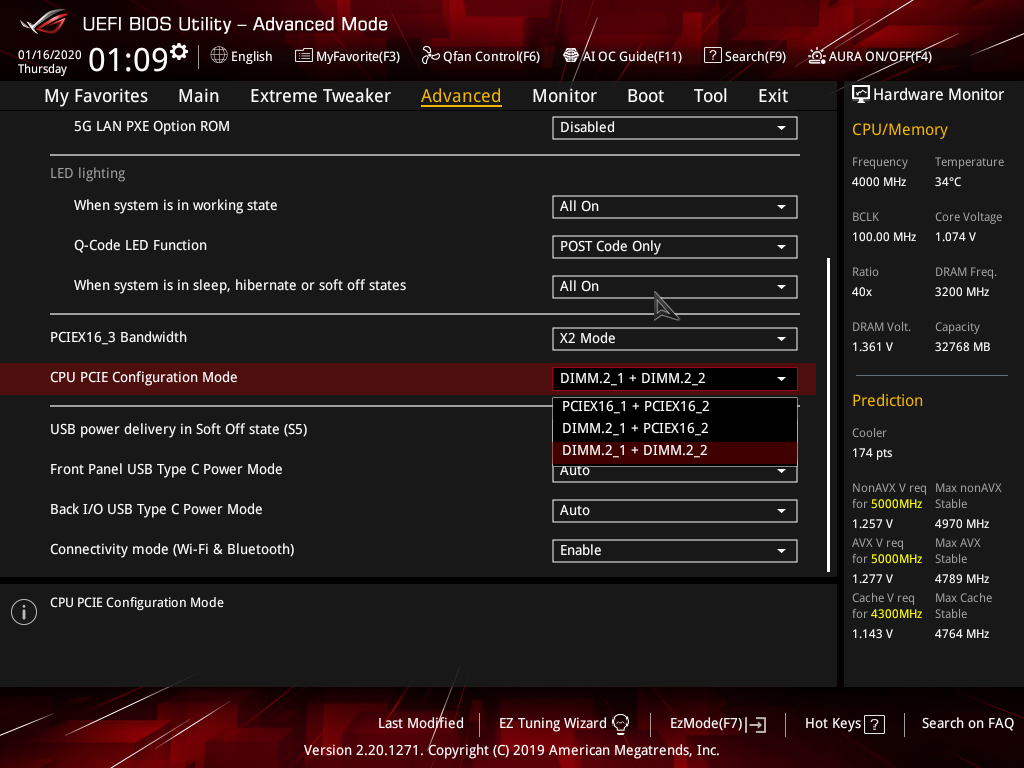Click the 4000 MHz frequency value
Image resolution: width=1024 pixels, height=768 pixels.
(879, 182)
